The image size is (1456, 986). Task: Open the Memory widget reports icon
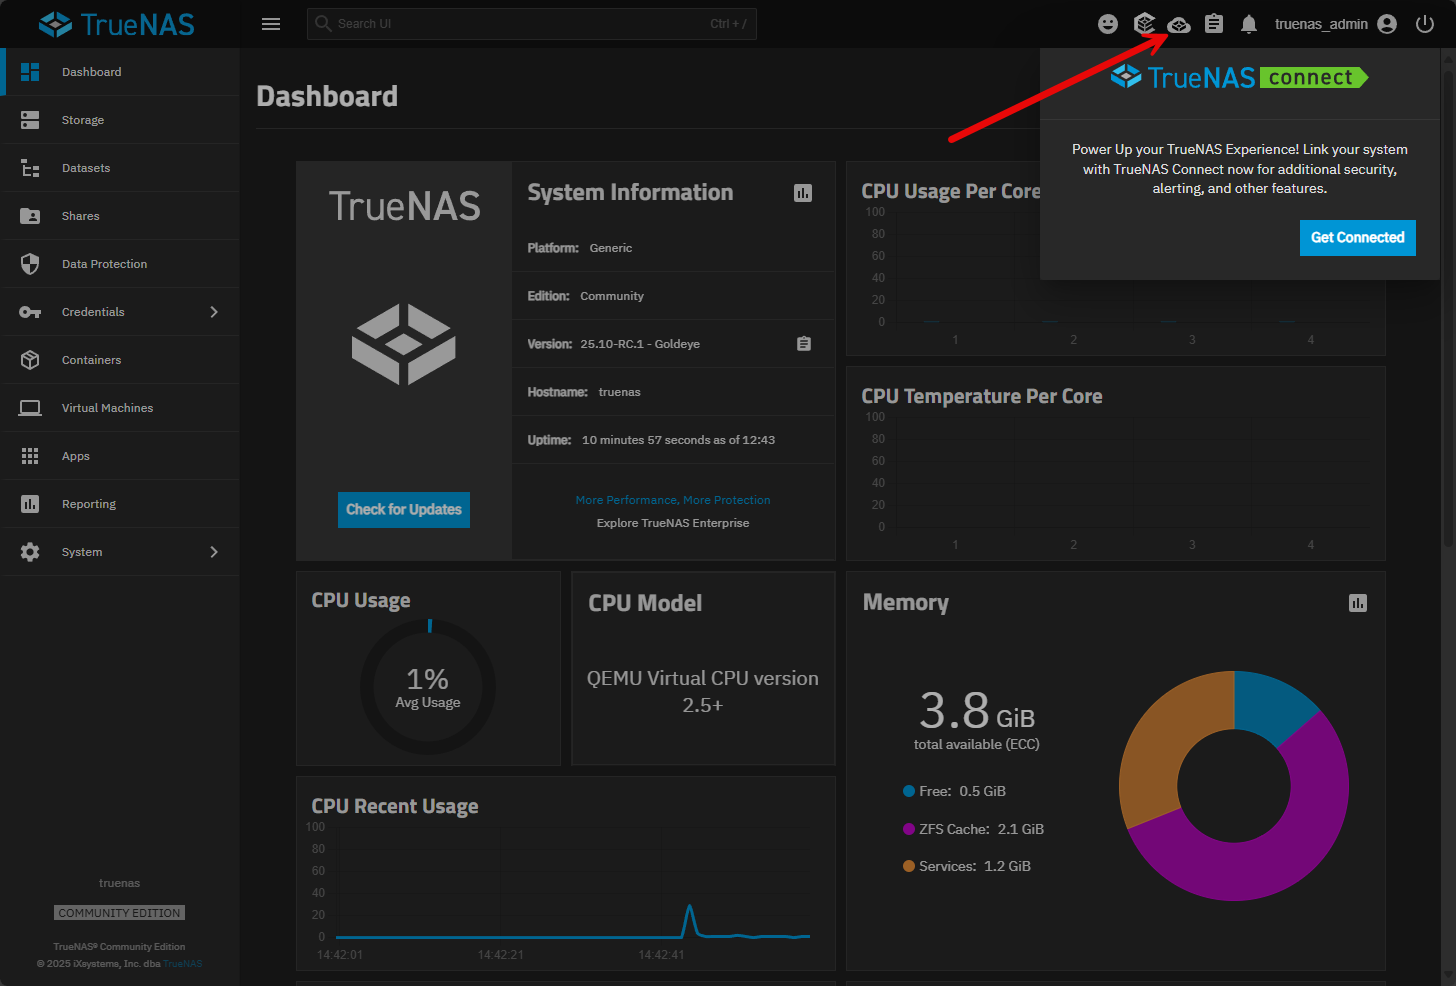pos(1358,603)
